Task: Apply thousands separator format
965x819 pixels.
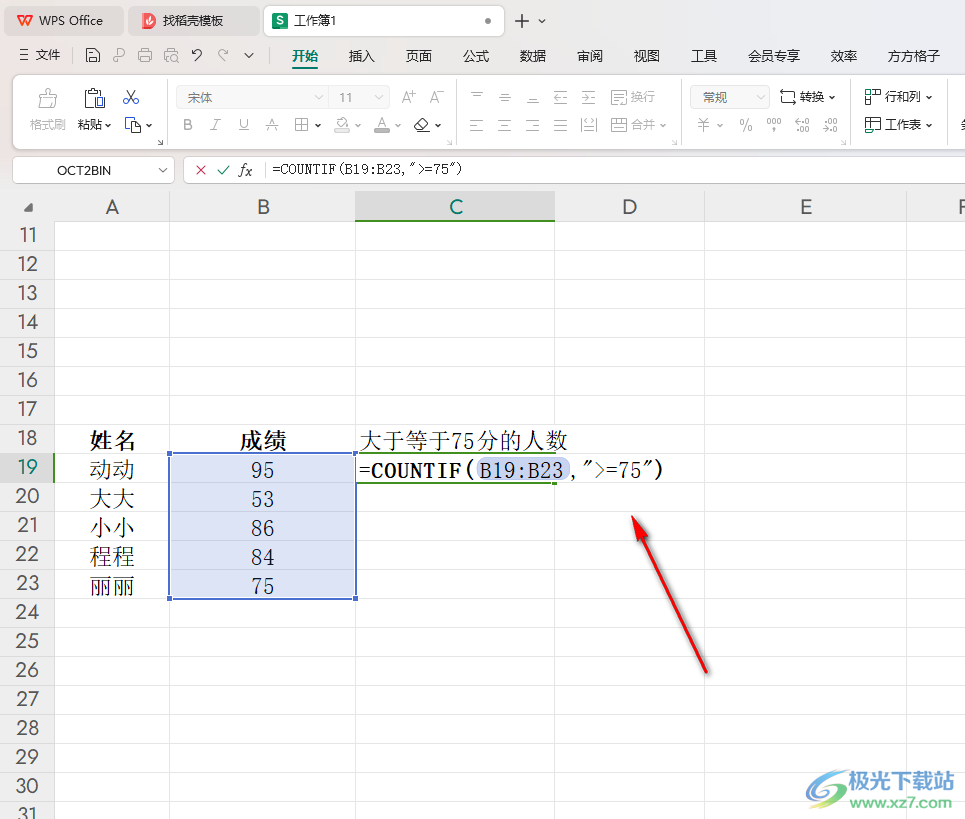Action: tap(774, 125)
